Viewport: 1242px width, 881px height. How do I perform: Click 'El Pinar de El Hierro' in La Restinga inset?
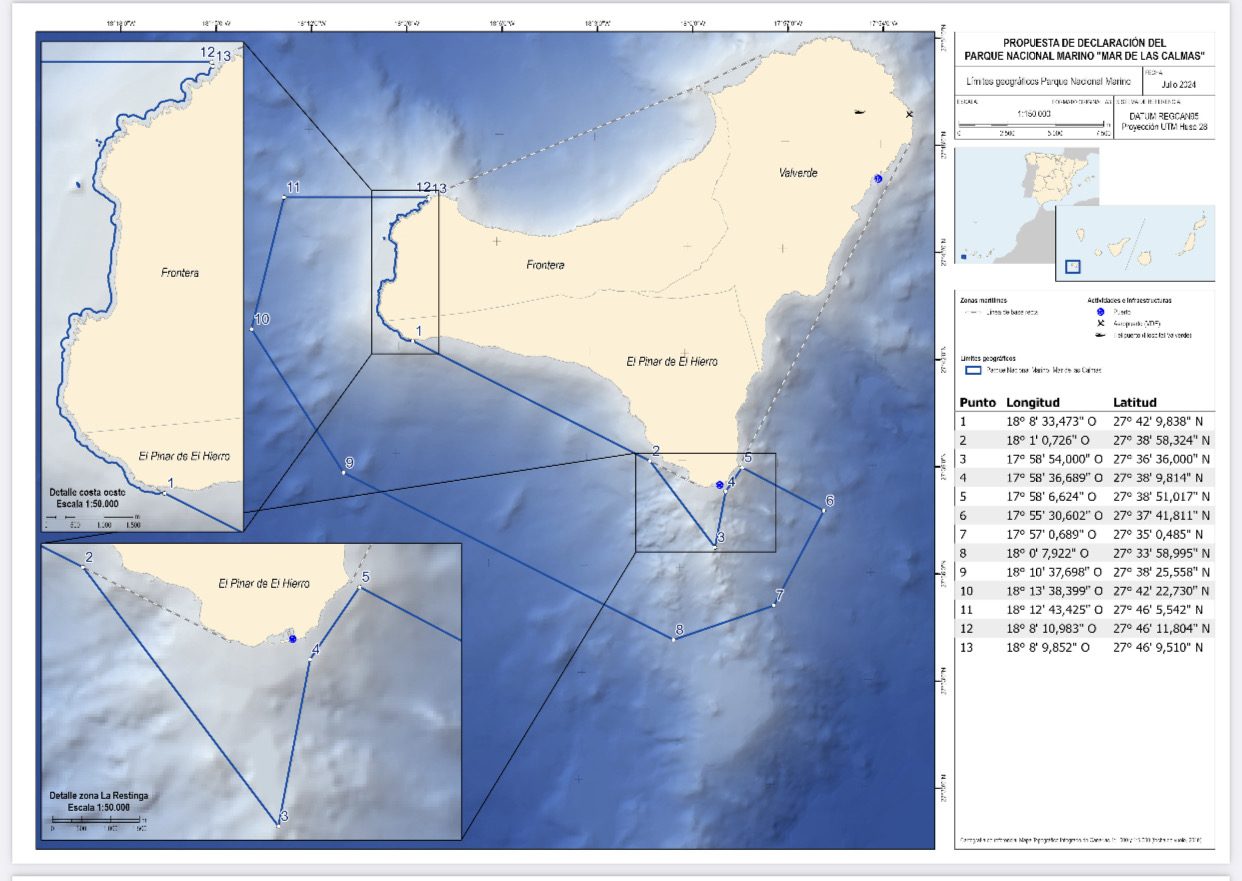[x=263, y=583]
